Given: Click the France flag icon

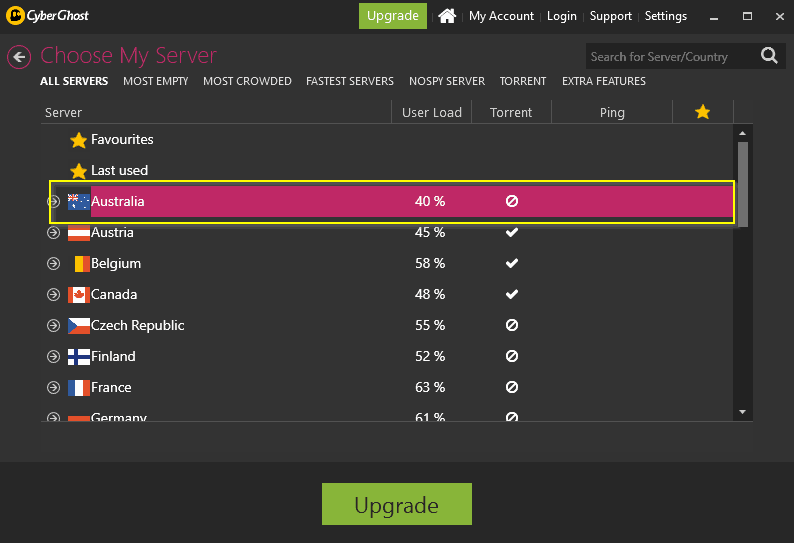Looking at the screenshot, I should [x=79, y=388].
